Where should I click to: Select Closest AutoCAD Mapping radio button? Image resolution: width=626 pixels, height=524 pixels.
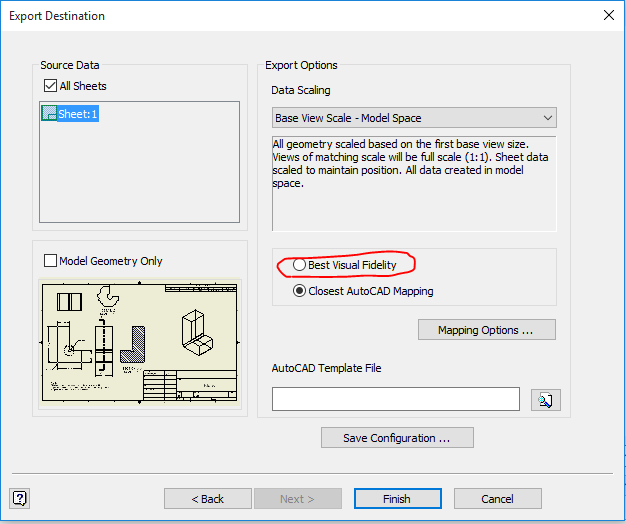[x=299, y=291]
